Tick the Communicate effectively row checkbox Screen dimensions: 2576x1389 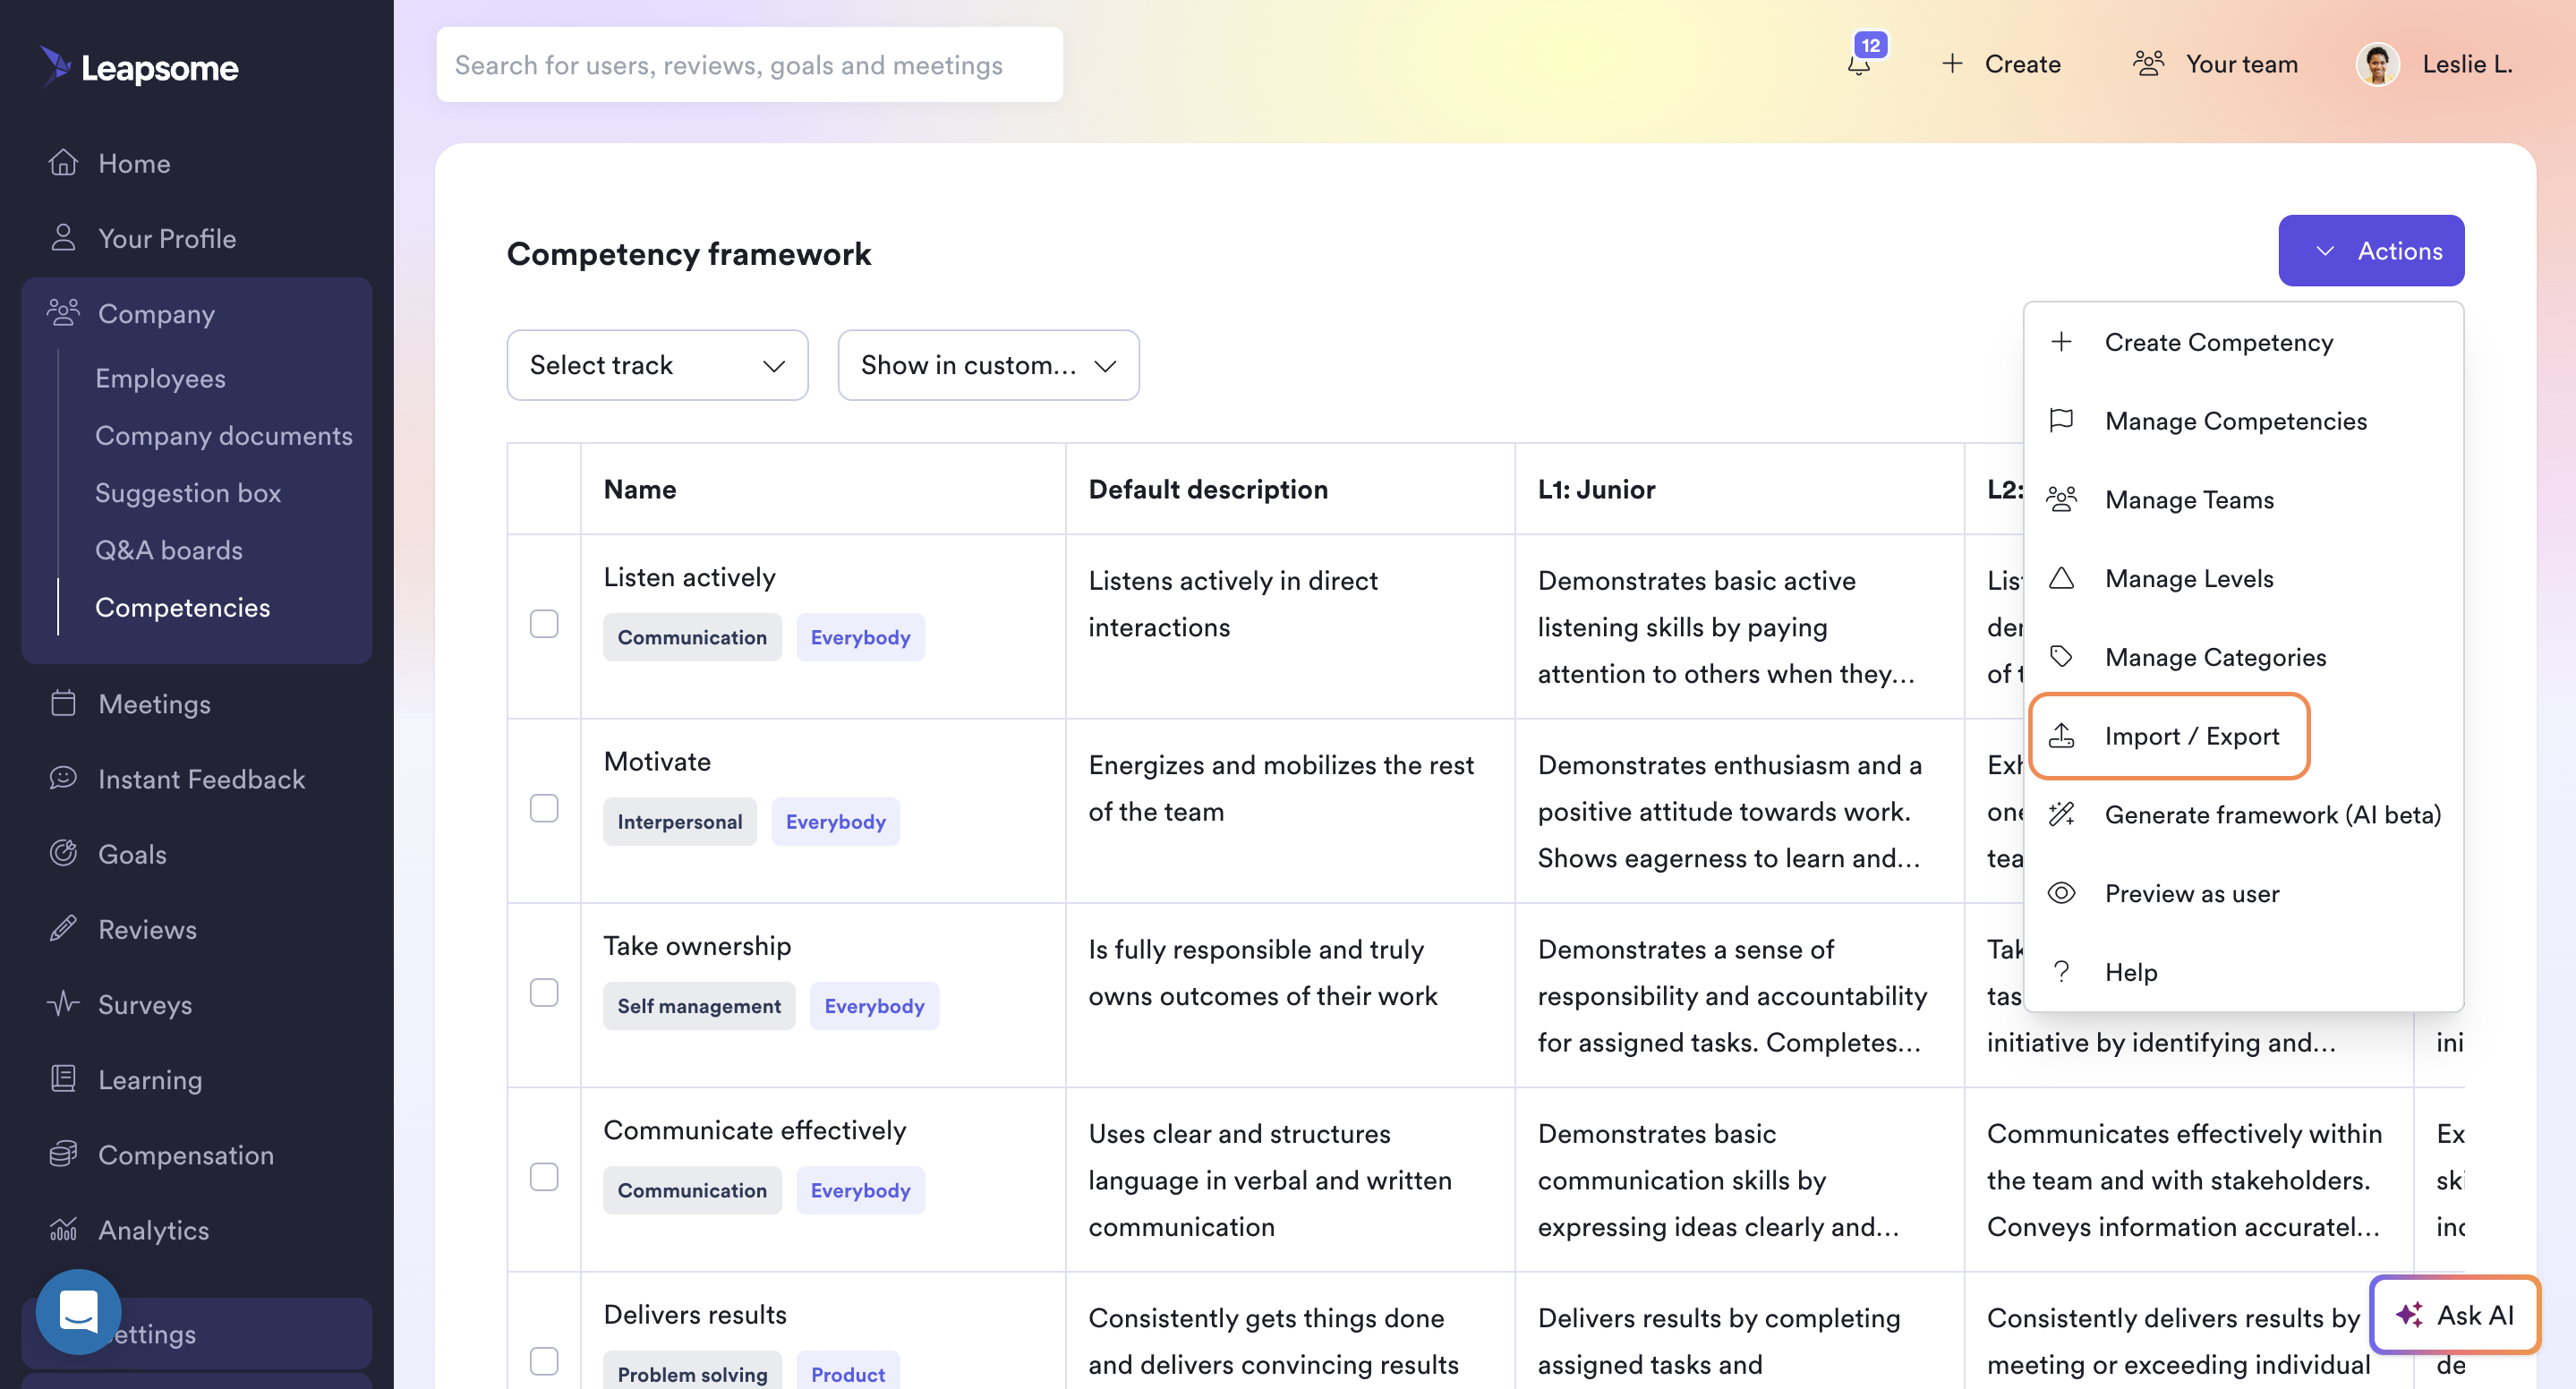544,1176
